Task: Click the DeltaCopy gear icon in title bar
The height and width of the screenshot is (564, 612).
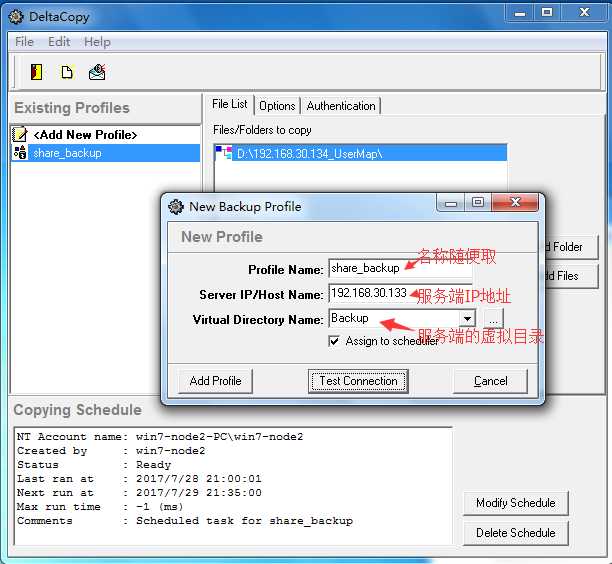Action: (x=16, y=17)
